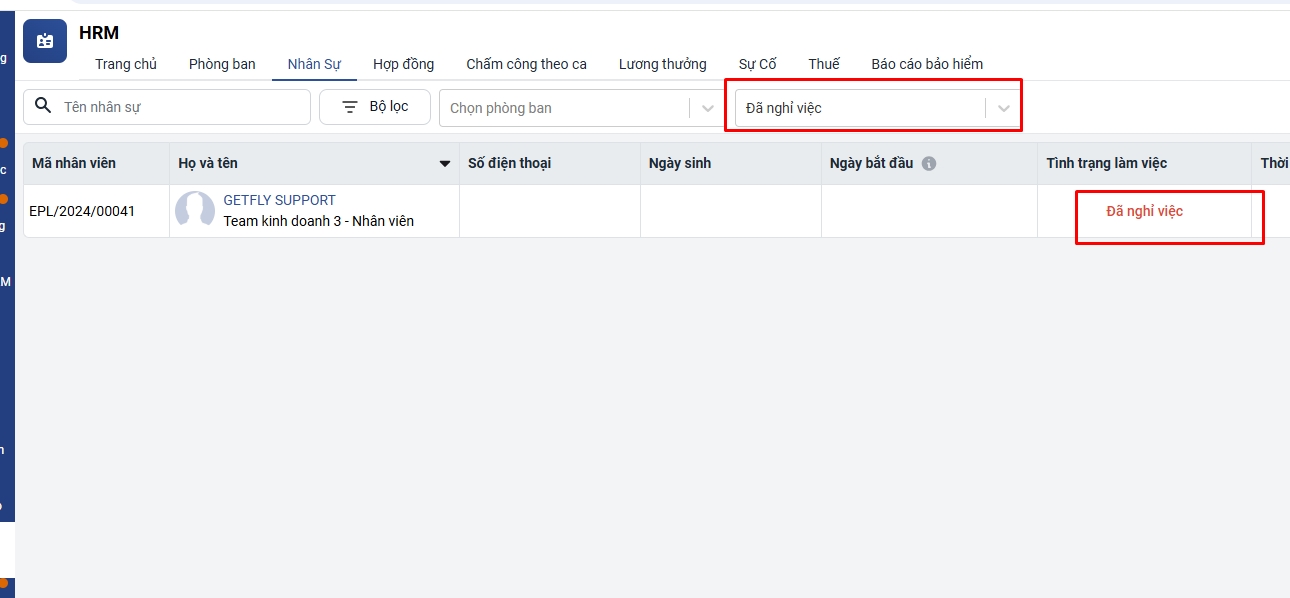Go to Chấm công theo ca tab

[x=526, y=64]
